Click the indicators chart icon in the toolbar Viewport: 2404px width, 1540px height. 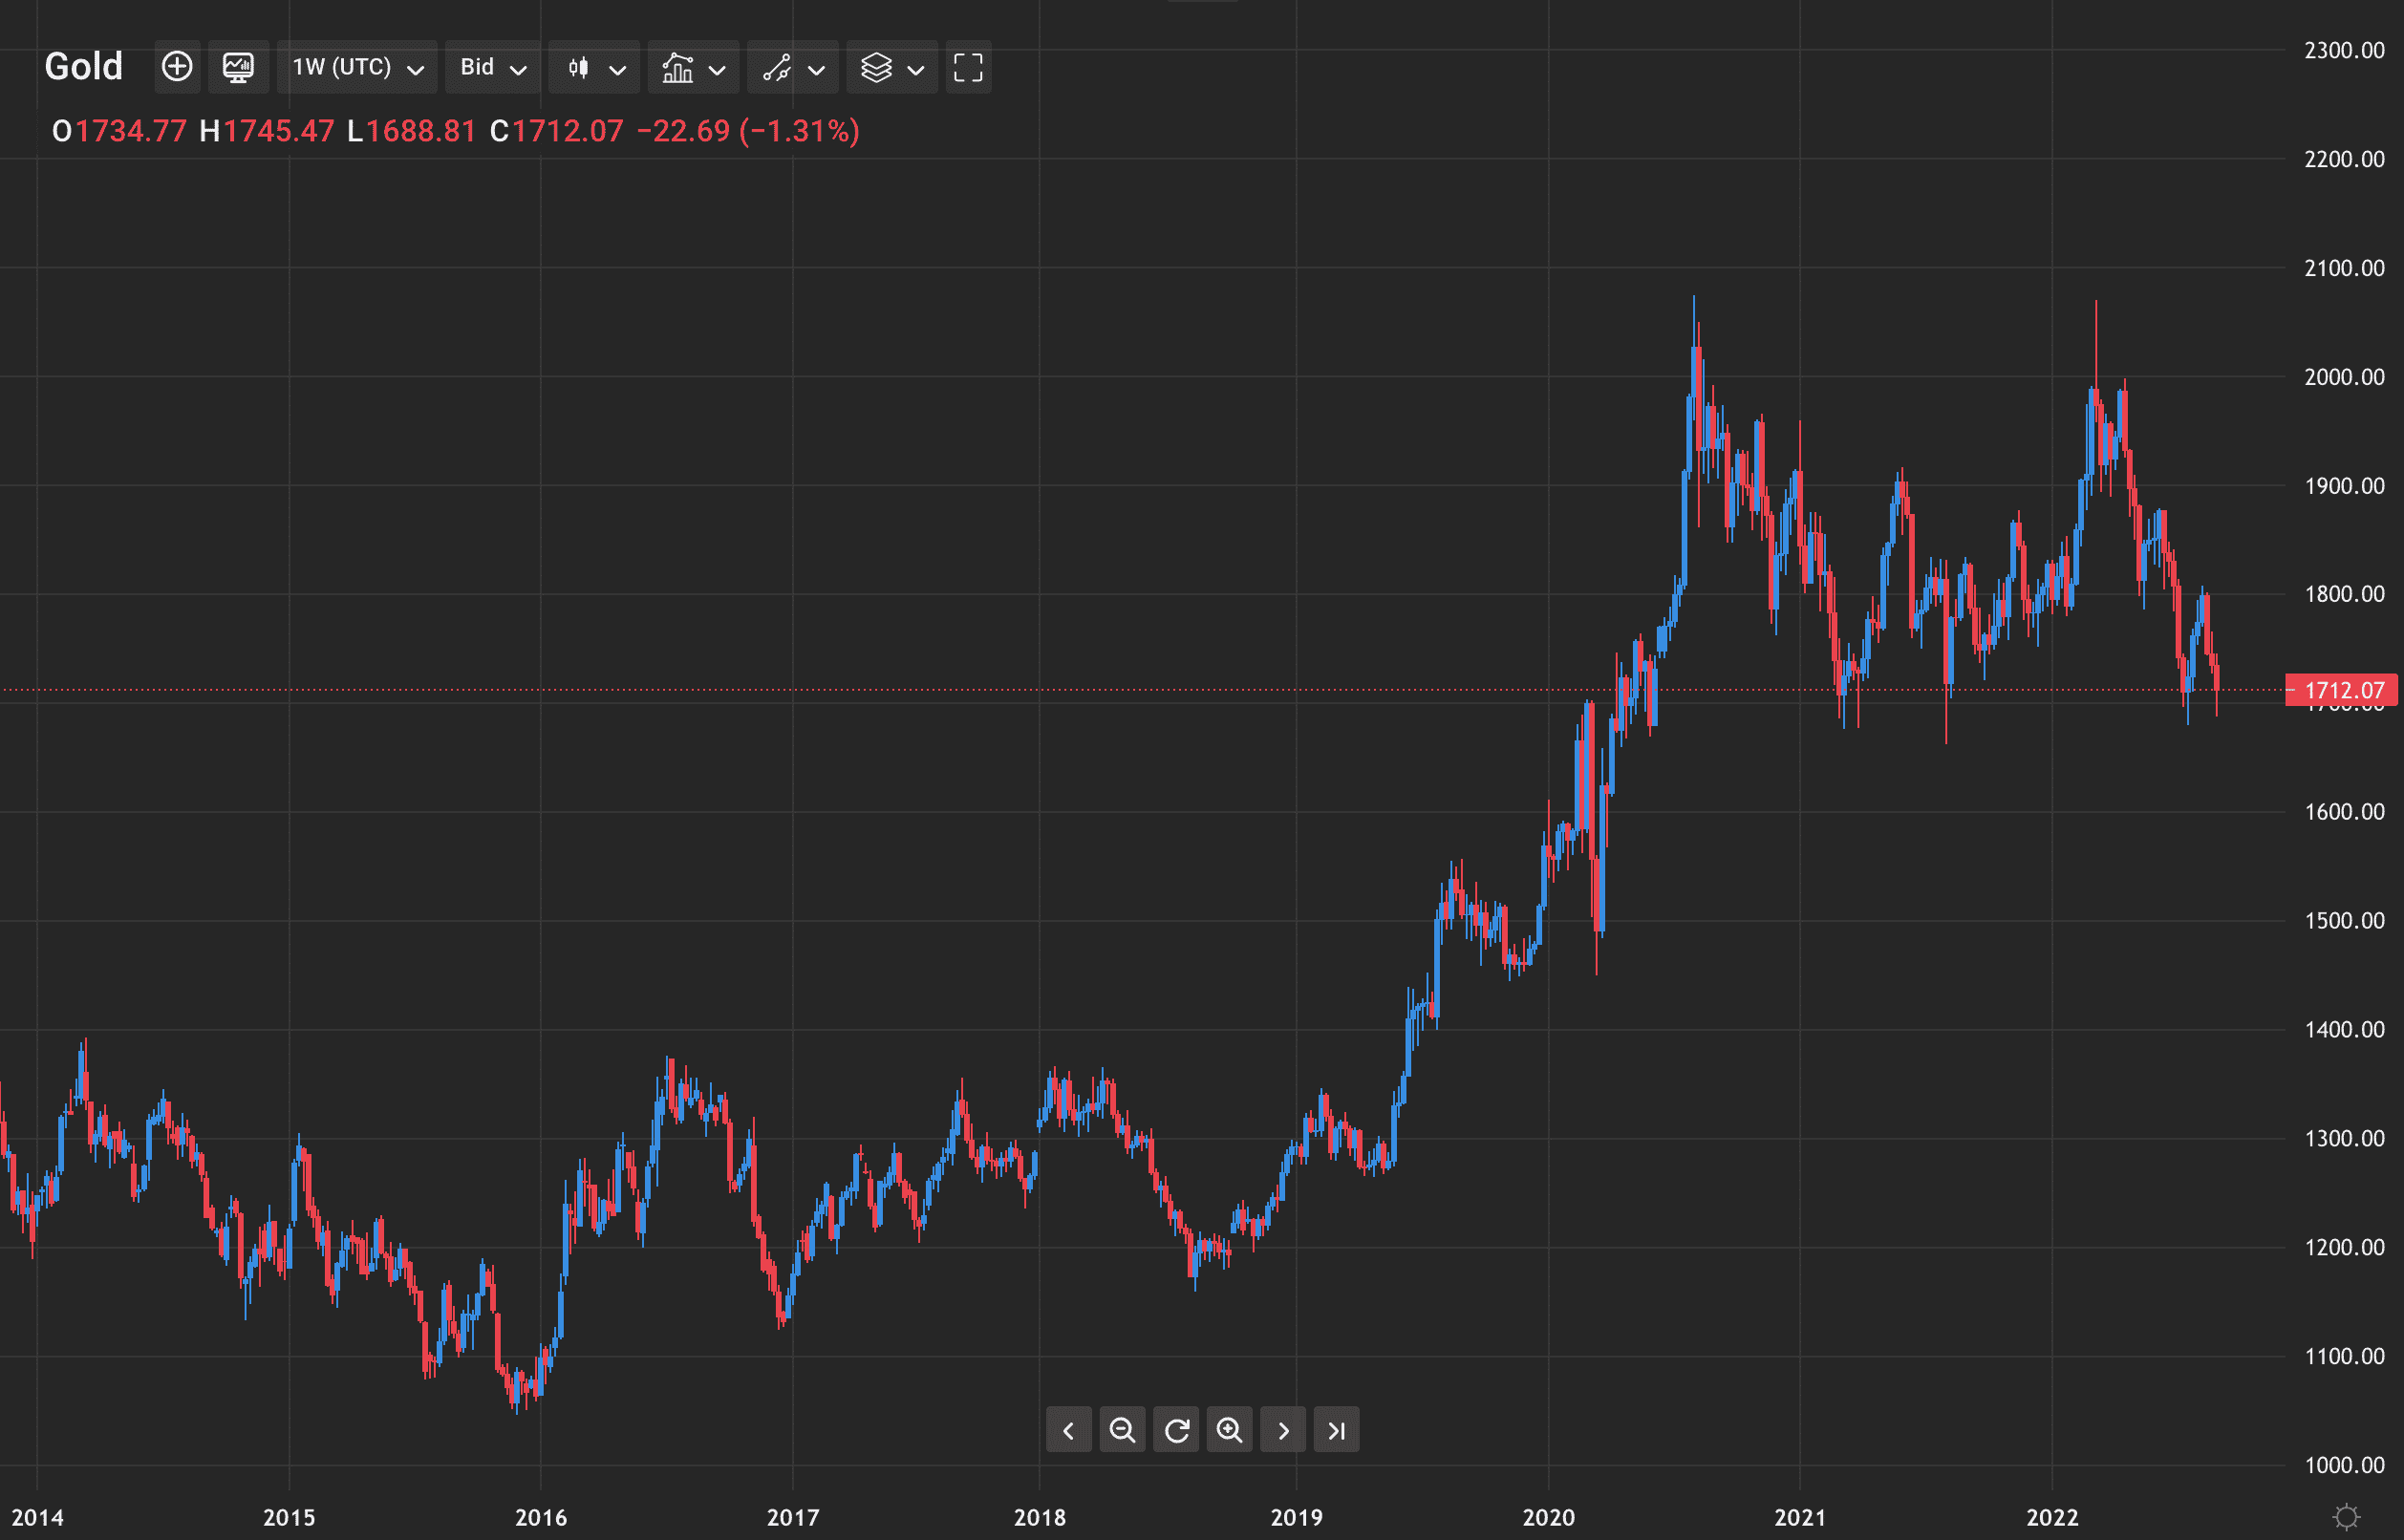pyautogui.click(x=677, y=67)
